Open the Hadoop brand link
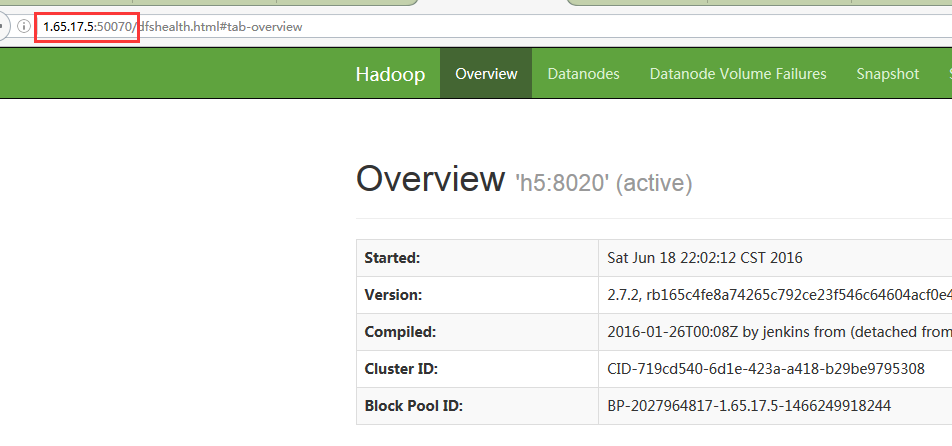 390,74
